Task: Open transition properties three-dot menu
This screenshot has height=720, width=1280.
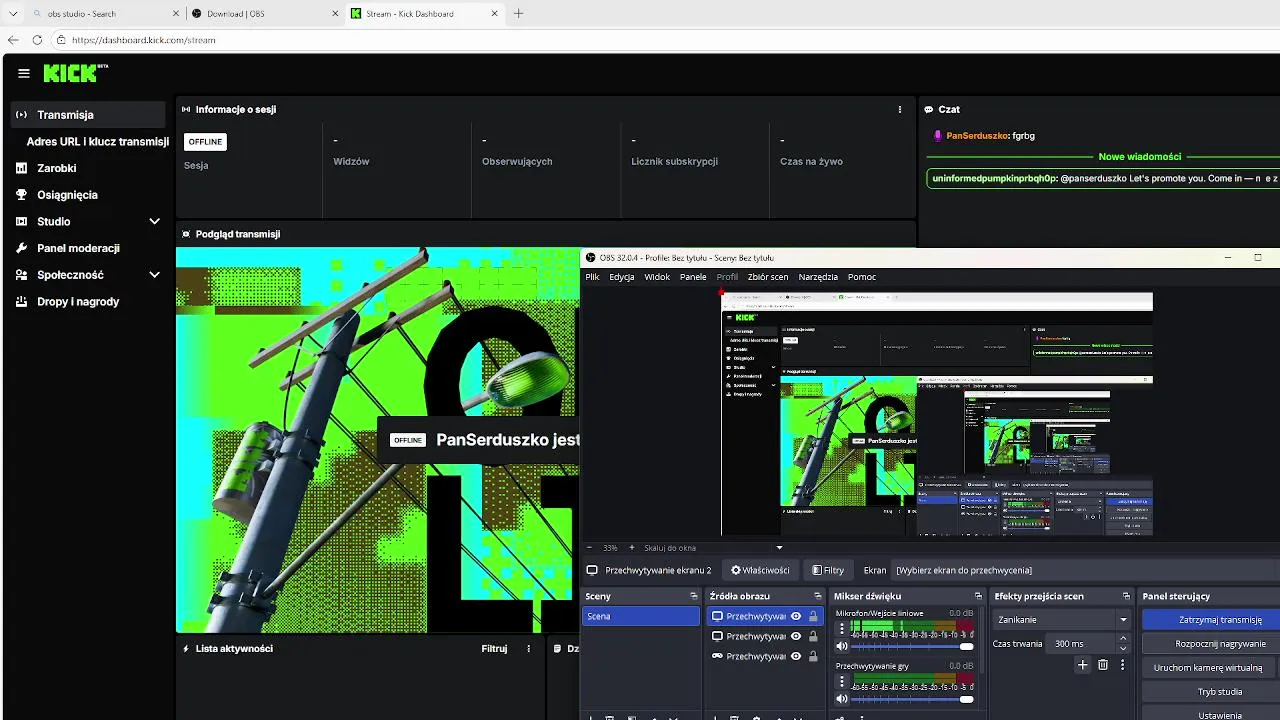Action: pyautogui.click(x=1122, y=665)
